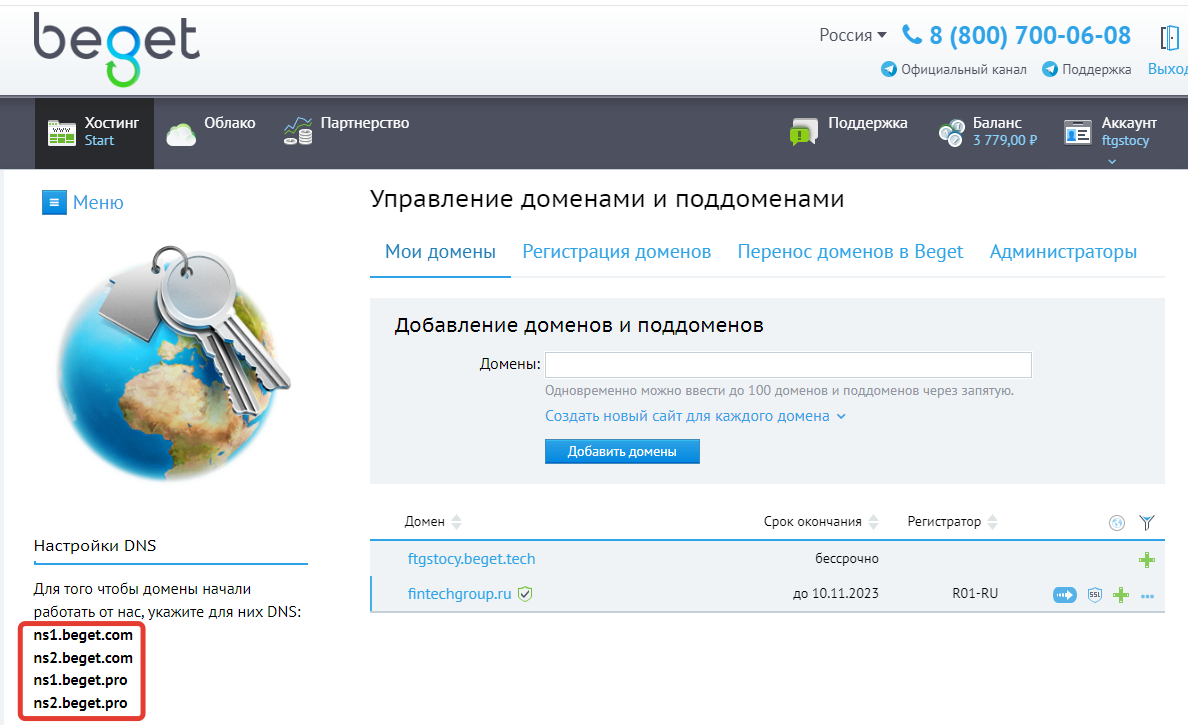1188x725 pixels.
Task: Click the globe icon in table header
Action: pos(1117,523)
